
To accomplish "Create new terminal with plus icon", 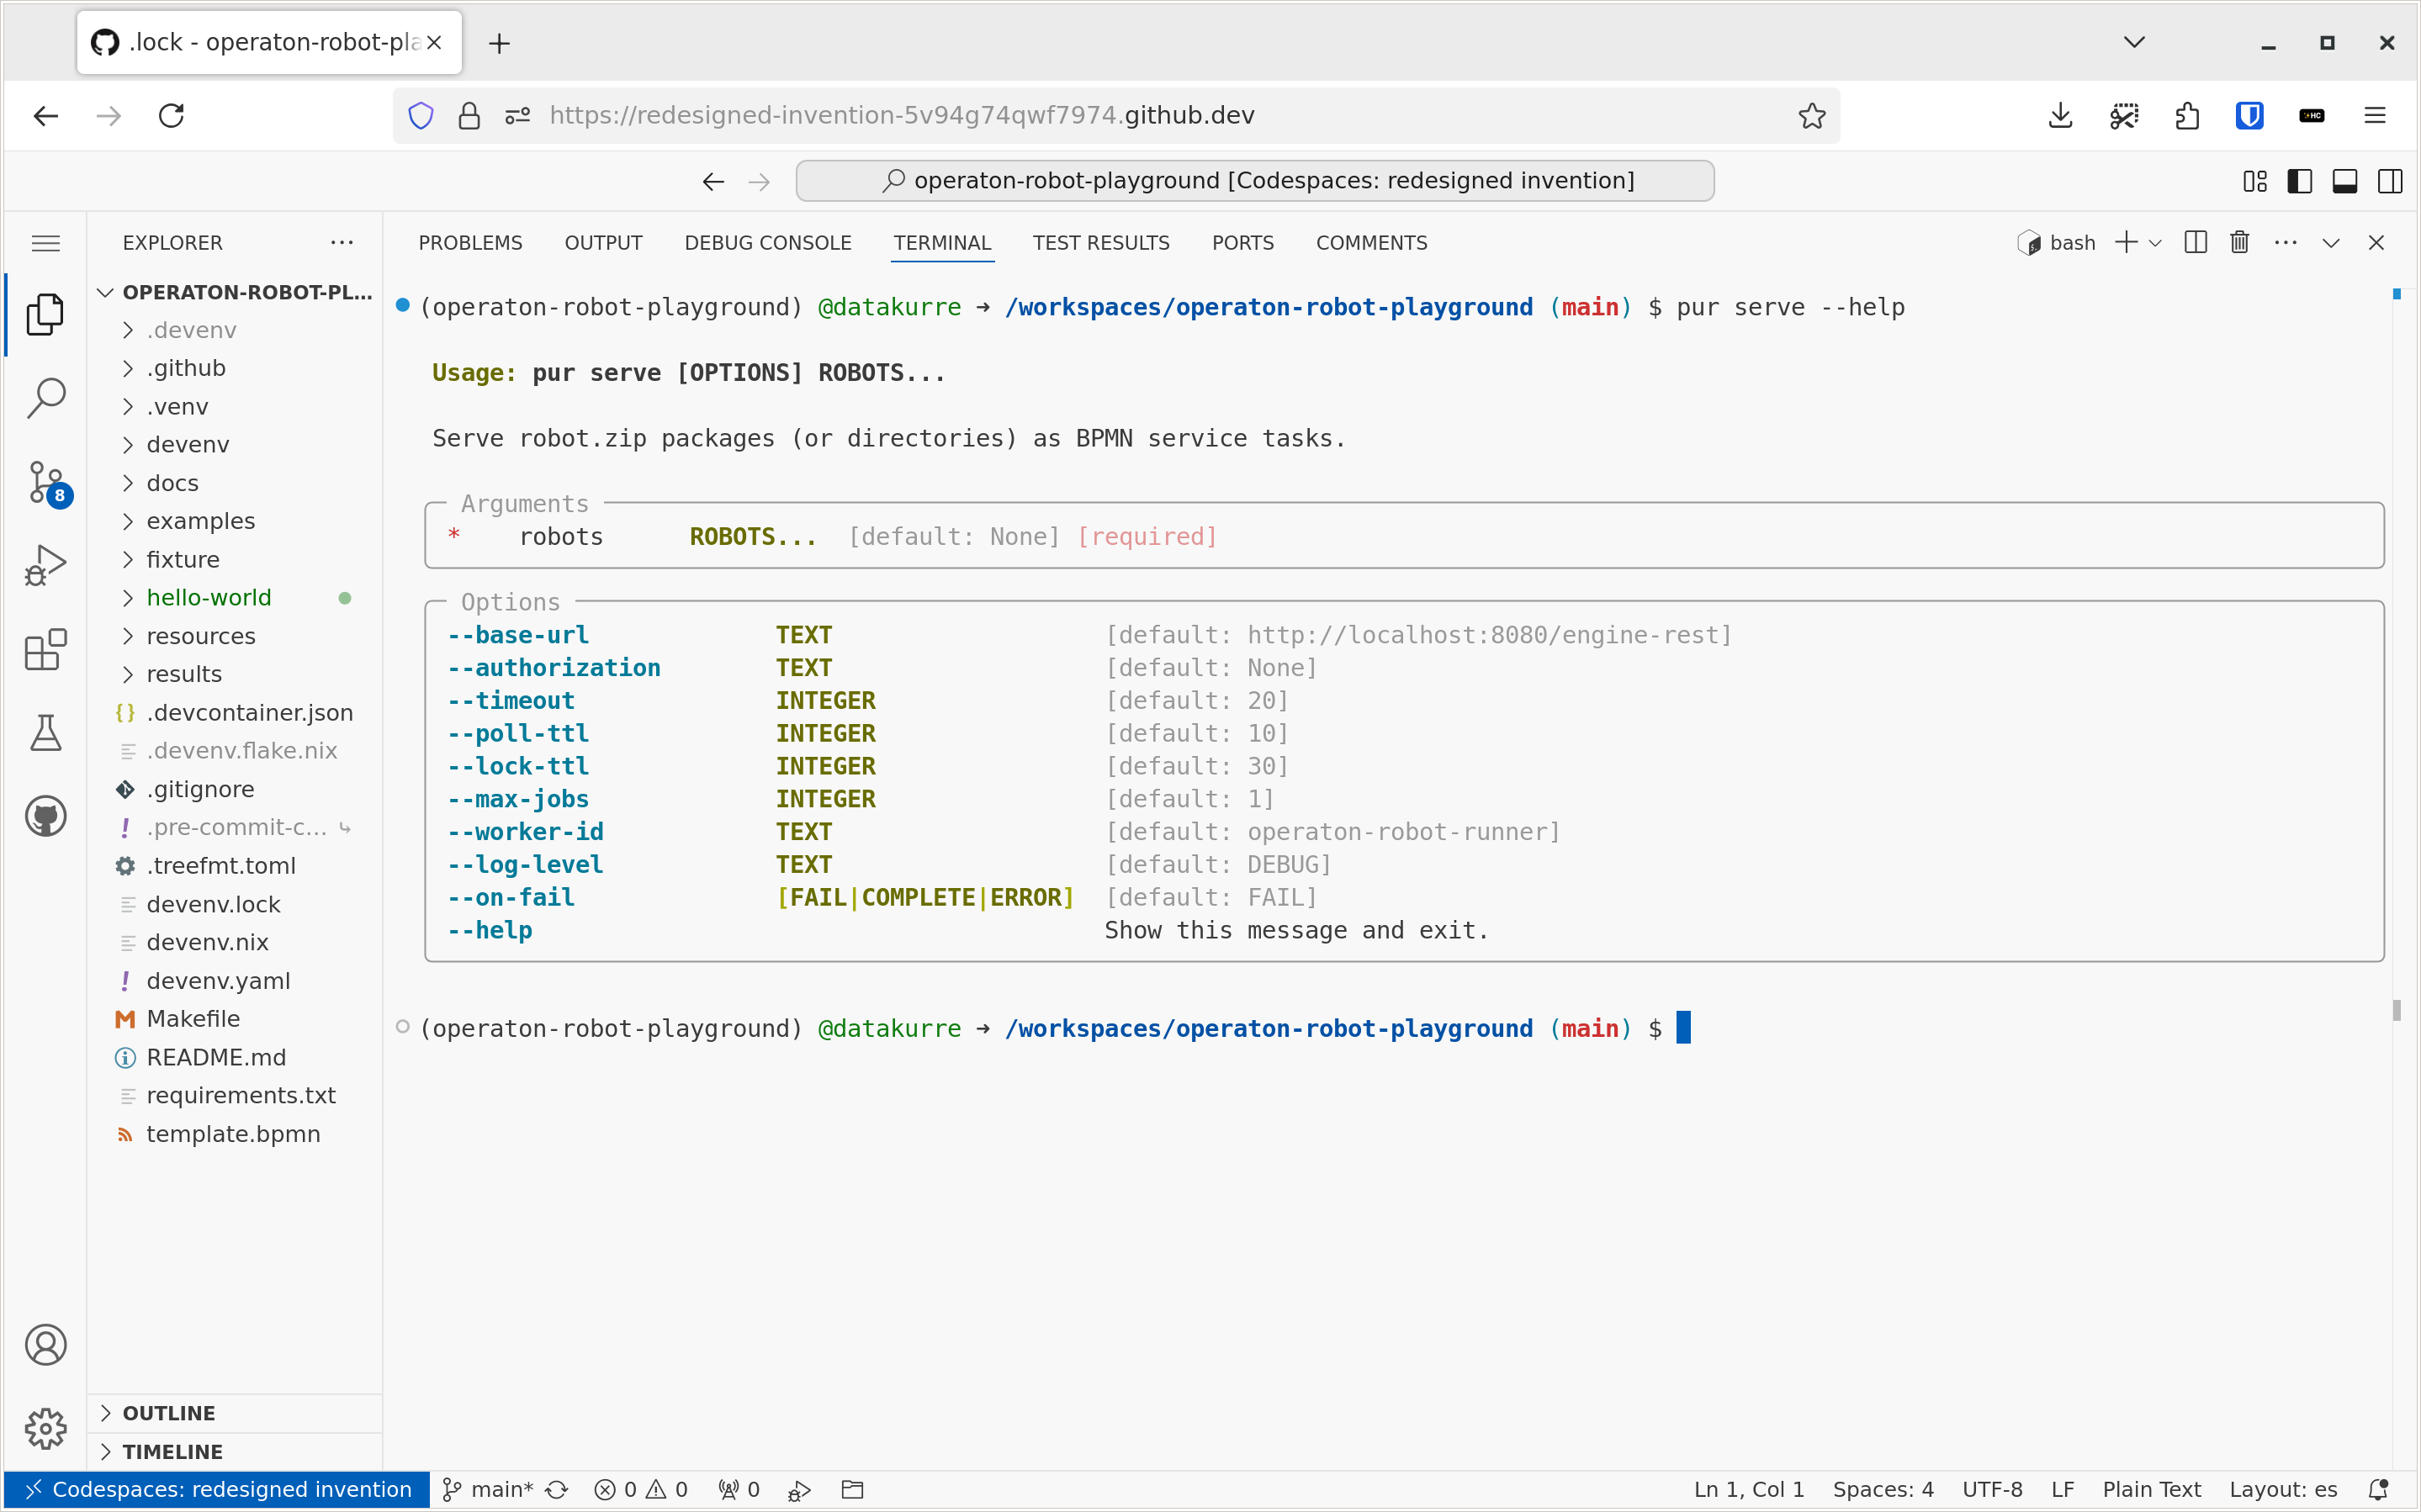I will tap(2126, 243).
